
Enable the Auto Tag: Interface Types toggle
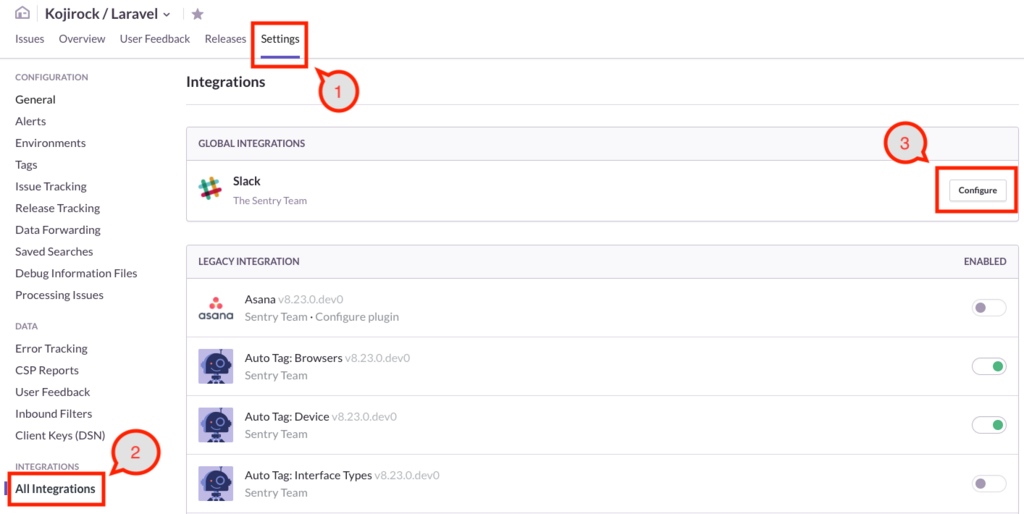click(x=989, y=484)
